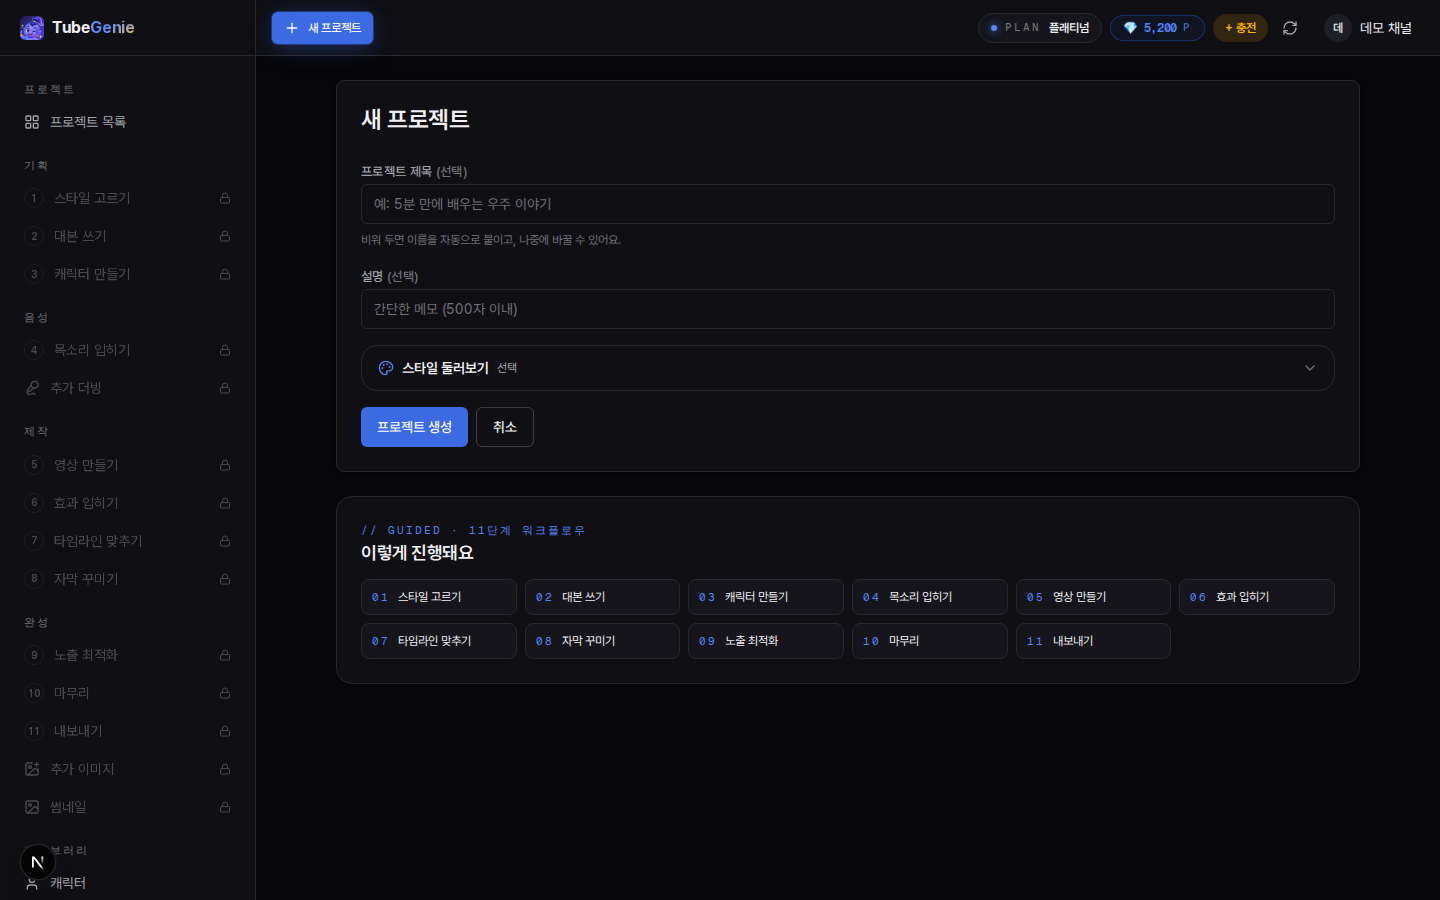Click the thumbnail icon beside 썸네일
Viewport: 1440px width, 900px height.
(x=32, y=807)
